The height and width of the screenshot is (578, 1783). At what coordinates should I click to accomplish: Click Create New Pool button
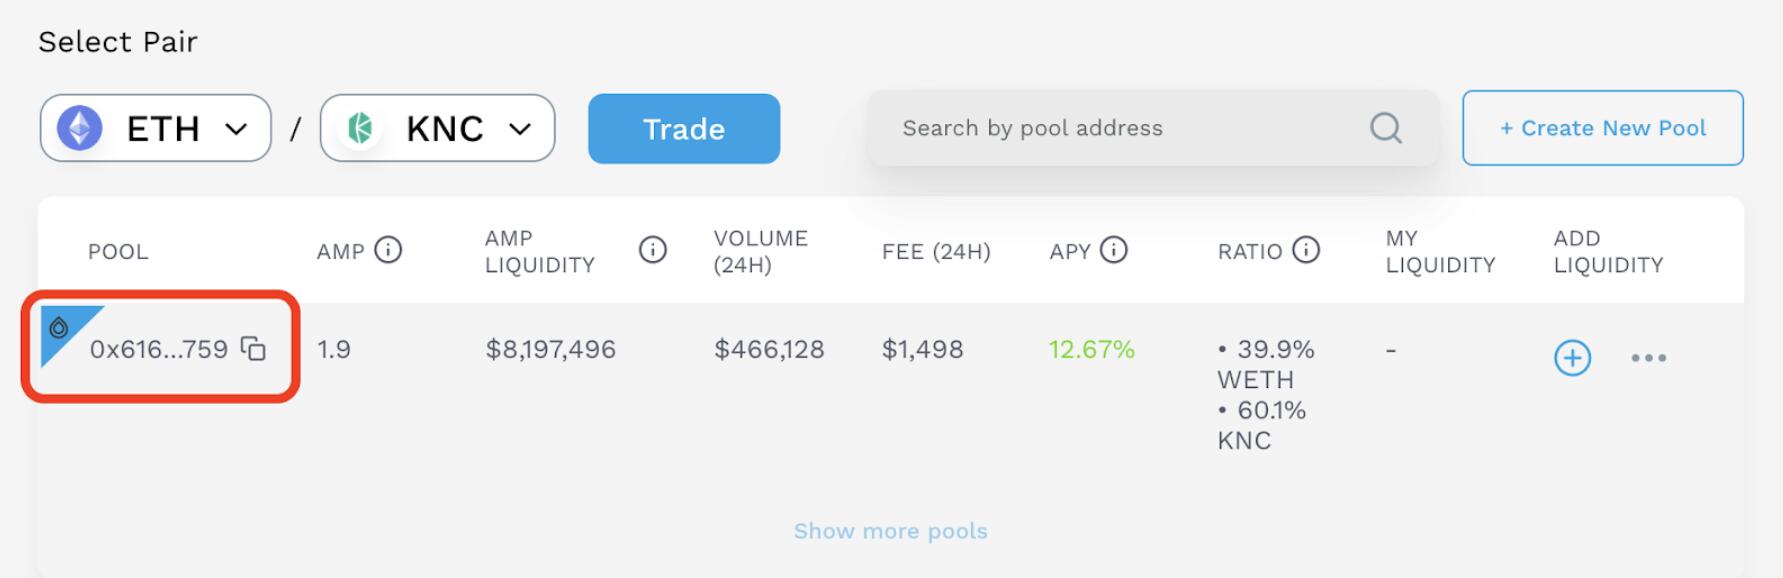1602,128
